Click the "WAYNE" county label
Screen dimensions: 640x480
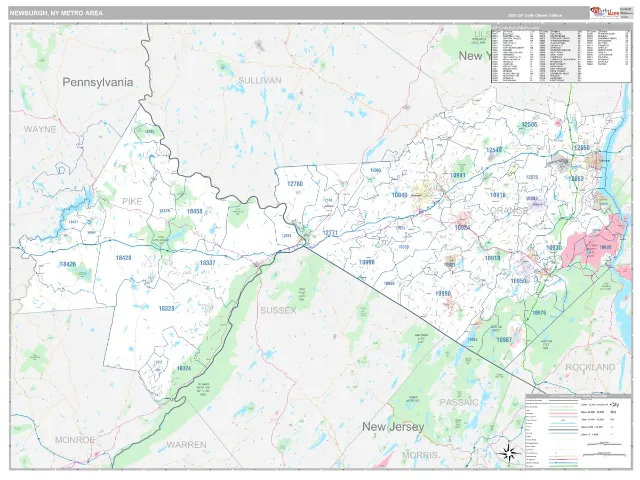click(x=40, y=129)
